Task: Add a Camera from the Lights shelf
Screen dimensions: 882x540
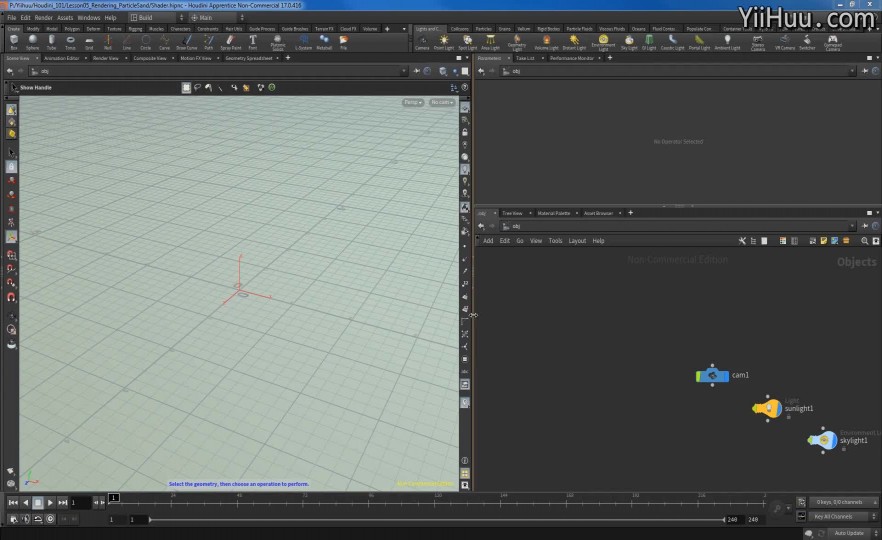Action: [422, 42]
